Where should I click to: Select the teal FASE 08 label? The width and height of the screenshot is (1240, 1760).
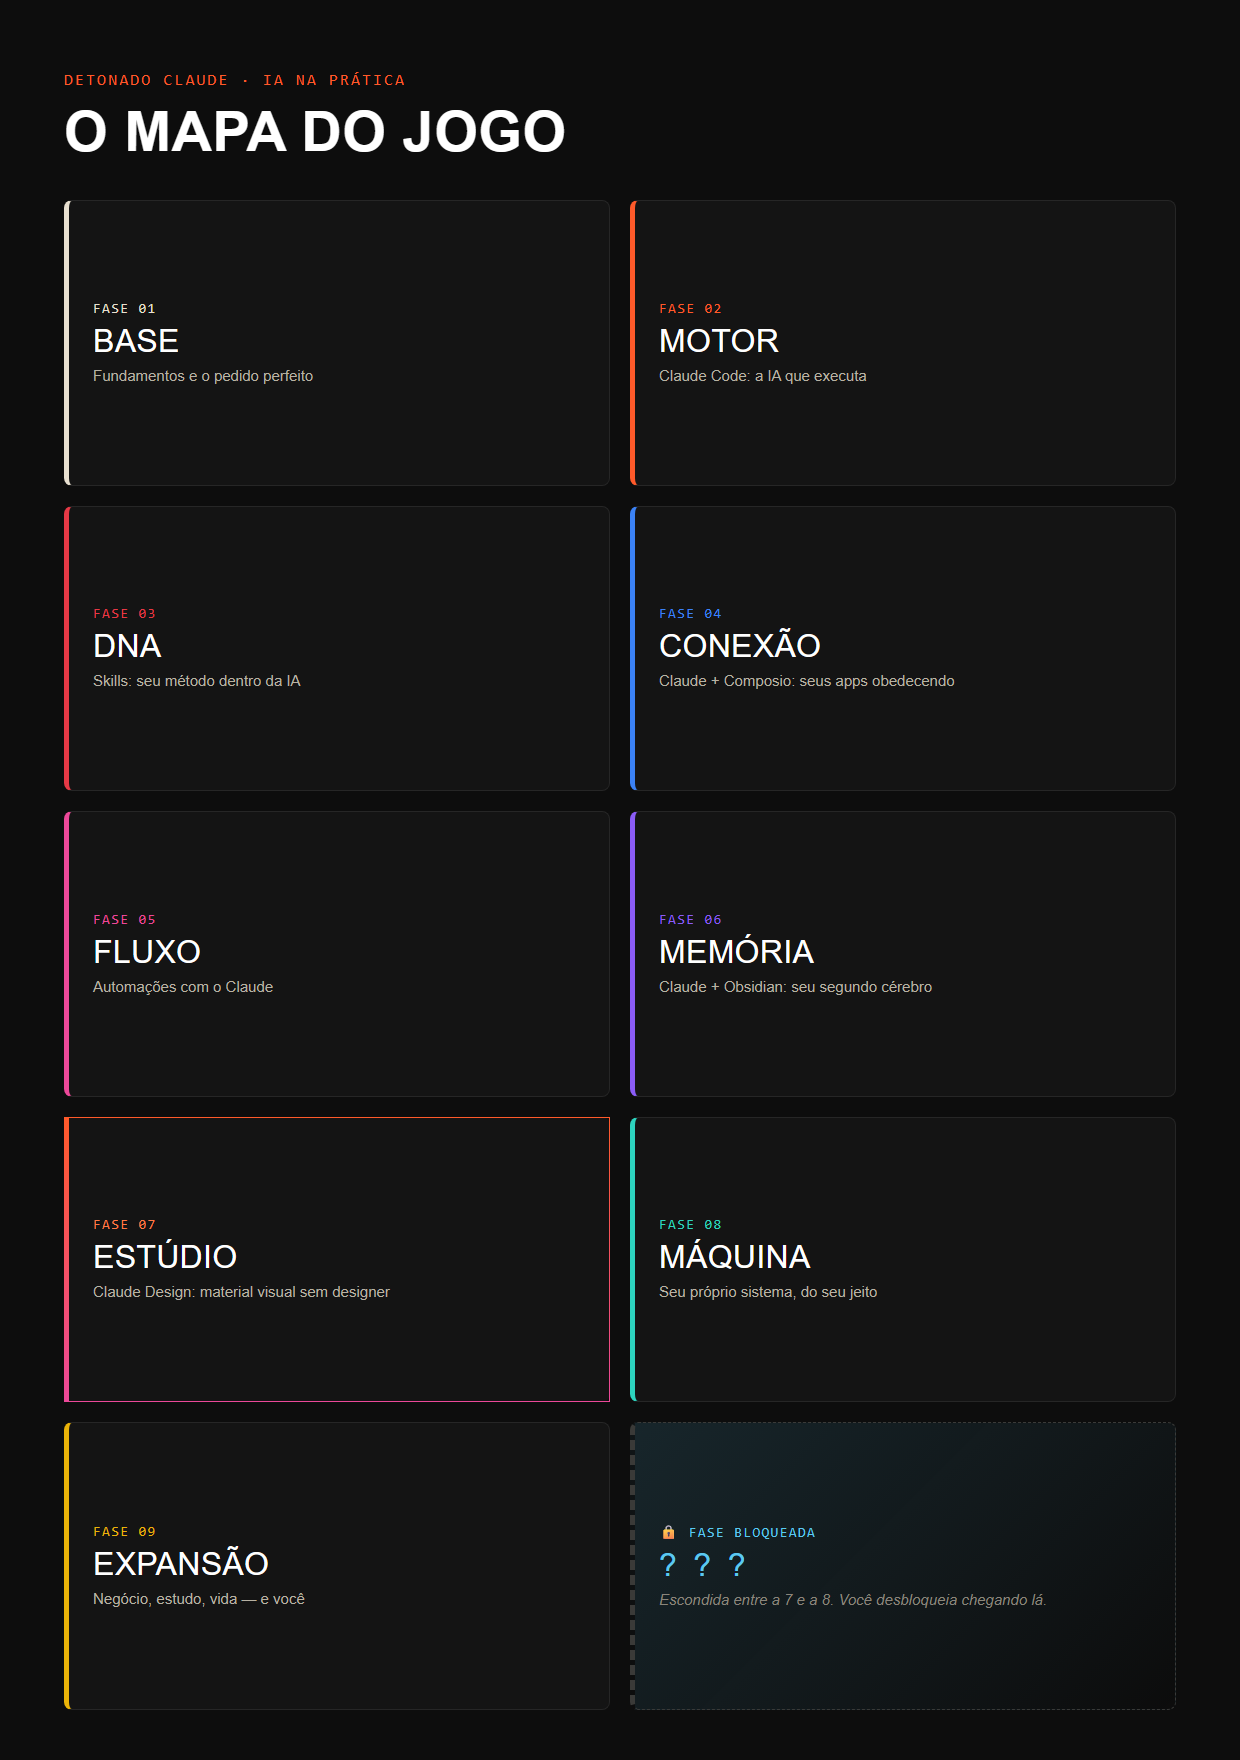point(690,1225)
